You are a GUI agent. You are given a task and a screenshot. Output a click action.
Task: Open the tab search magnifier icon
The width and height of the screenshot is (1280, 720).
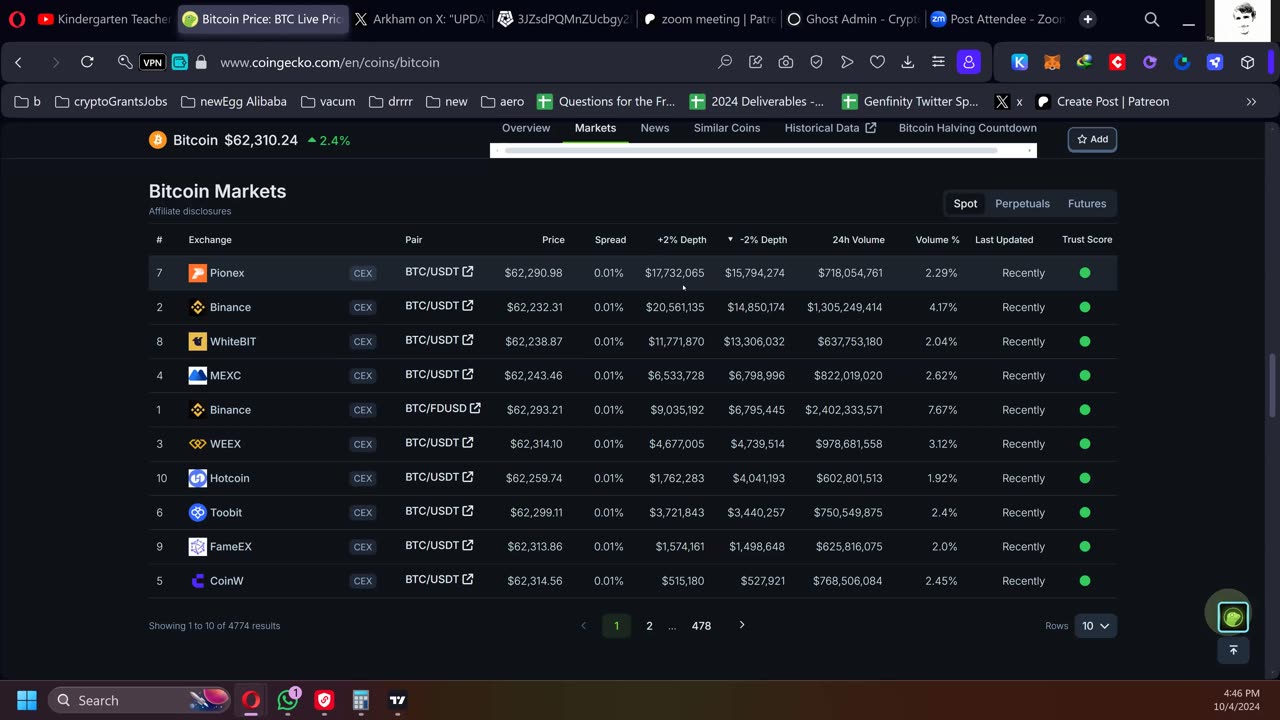1152,19
